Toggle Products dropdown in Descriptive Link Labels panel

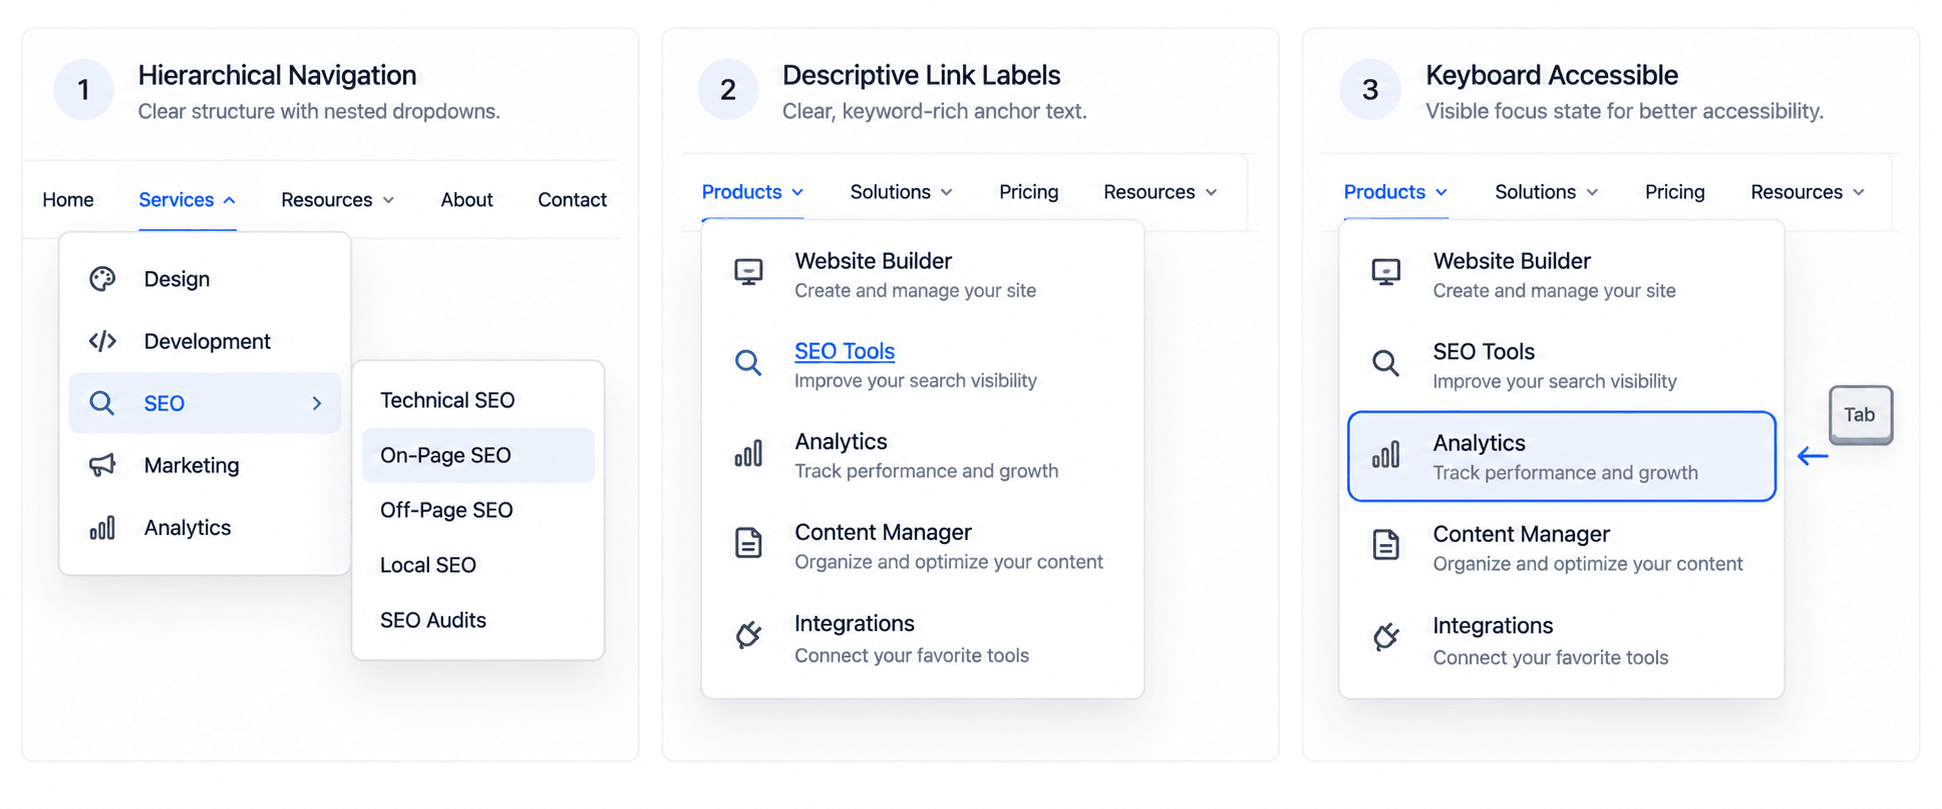tap(753, 192)
